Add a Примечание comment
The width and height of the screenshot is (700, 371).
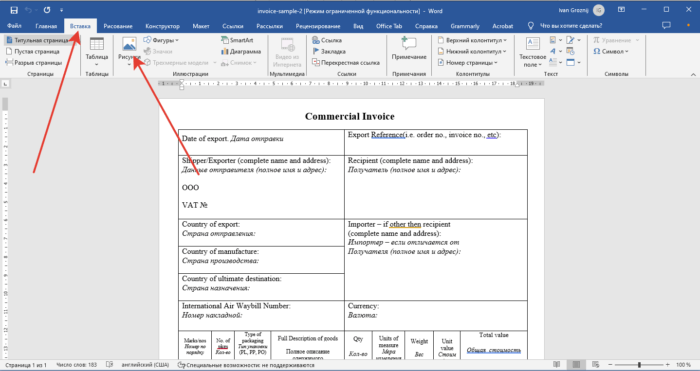coord(409,49)
